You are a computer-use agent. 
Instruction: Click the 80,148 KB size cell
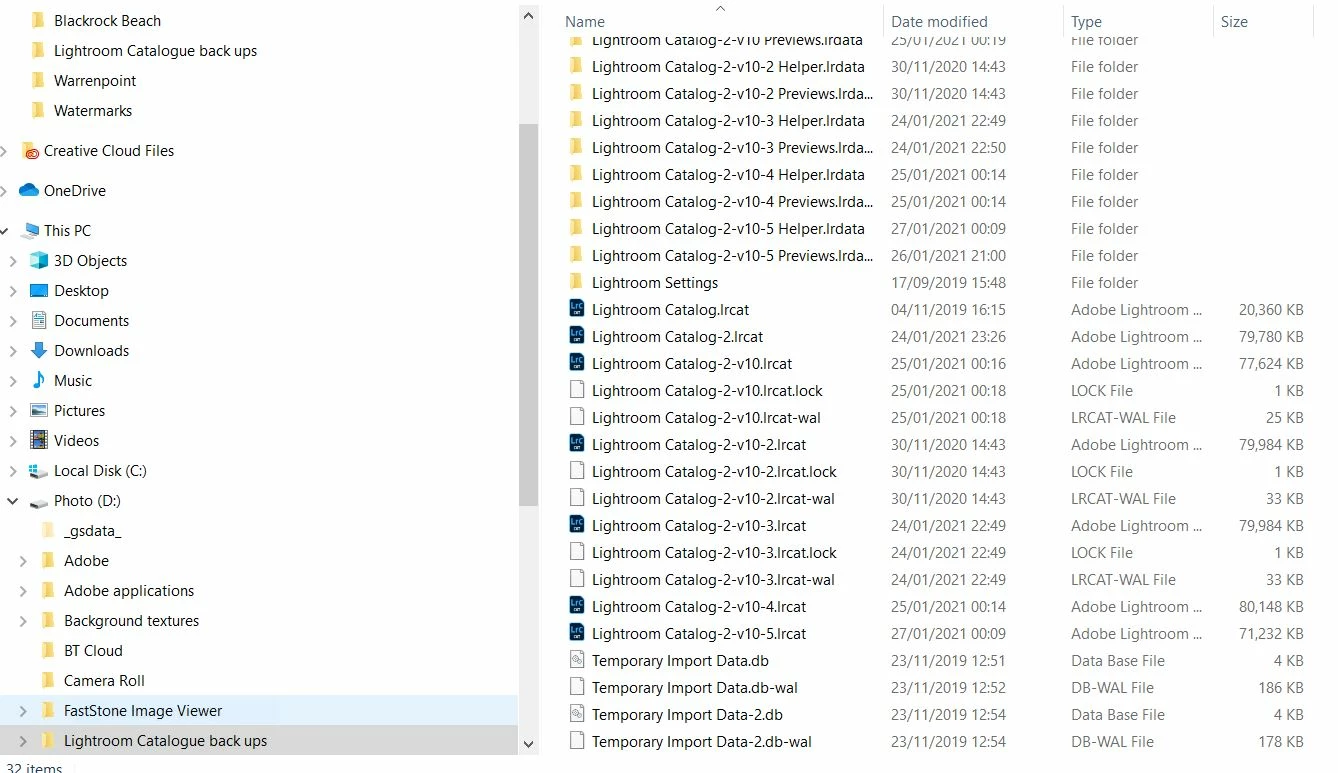pyautogui.click(x=1271, y=606)
